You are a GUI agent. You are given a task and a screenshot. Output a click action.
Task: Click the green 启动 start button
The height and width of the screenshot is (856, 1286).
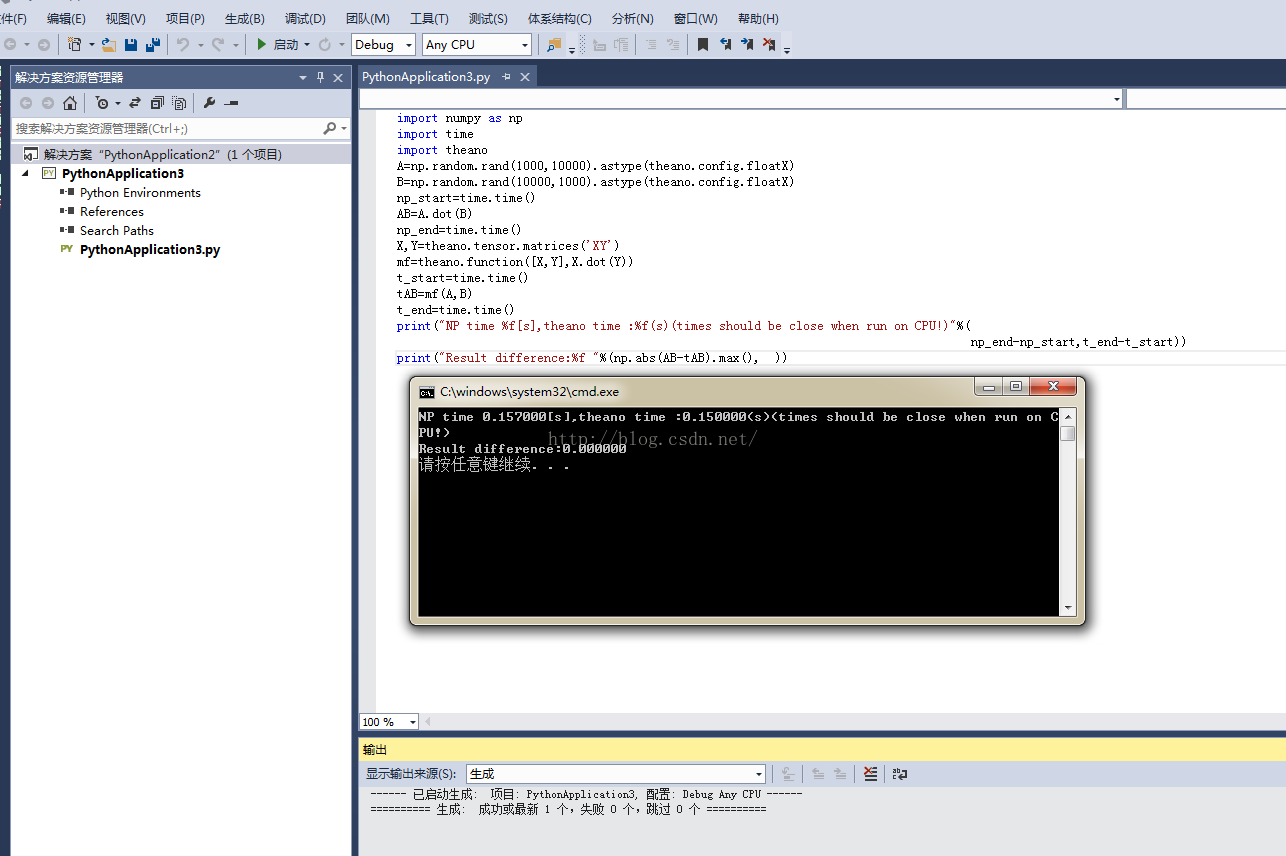pos(278,44)
